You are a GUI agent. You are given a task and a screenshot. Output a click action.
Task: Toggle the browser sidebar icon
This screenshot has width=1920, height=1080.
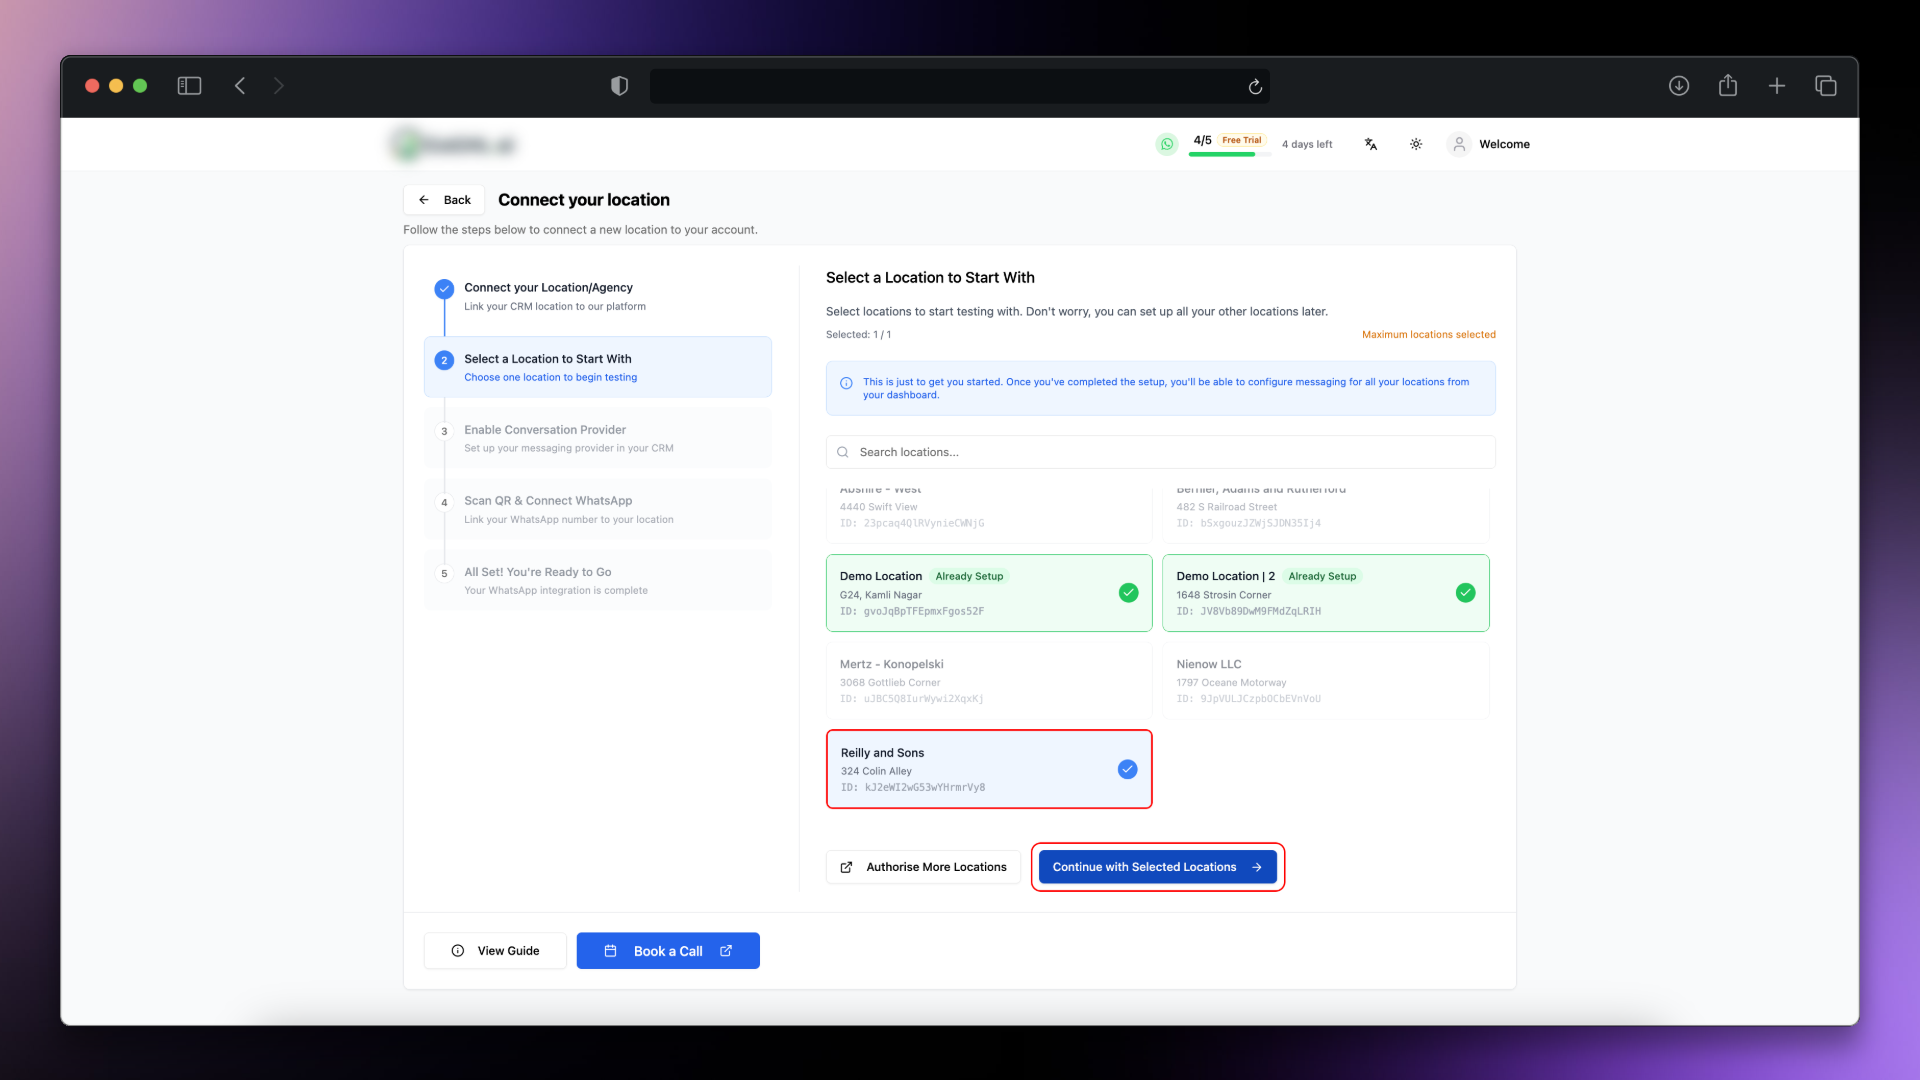coord(189,86)
